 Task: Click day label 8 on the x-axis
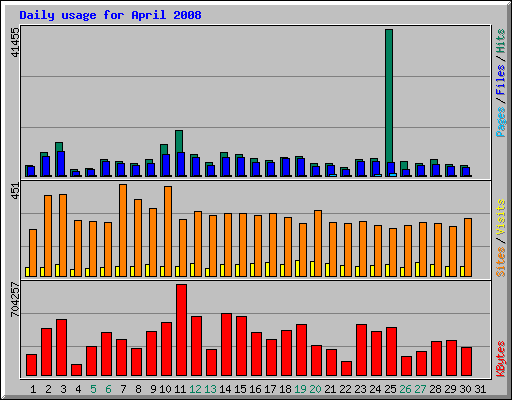pyautogui.click(x=138, y=389)
